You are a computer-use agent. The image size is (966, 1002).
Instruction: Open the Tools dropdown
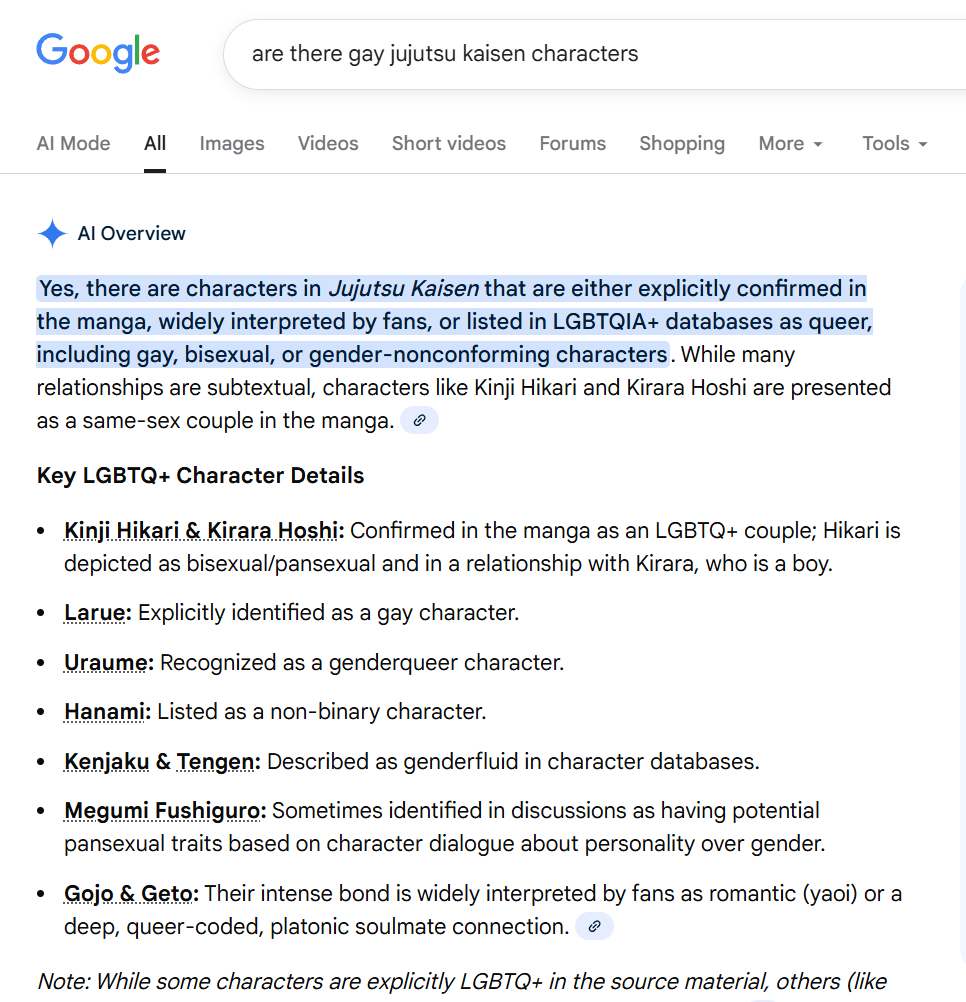pyautogui.click(x=894, y=143)
